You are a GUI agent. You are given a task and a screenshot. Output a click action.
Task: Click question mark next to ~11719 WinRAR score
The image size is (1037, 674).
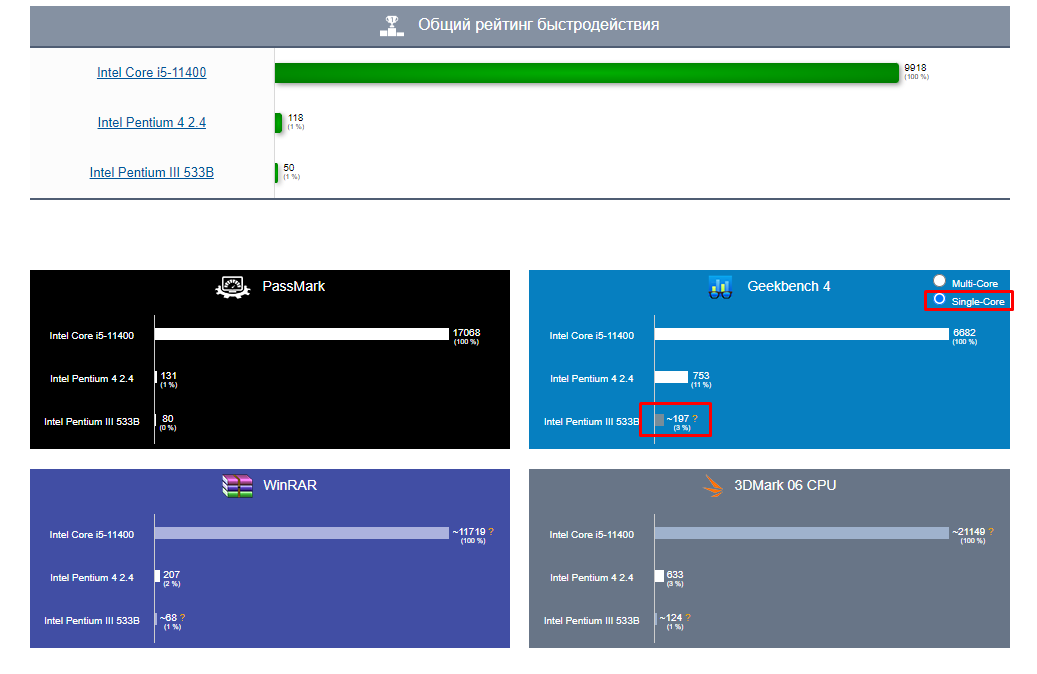(x=491, y=532)
